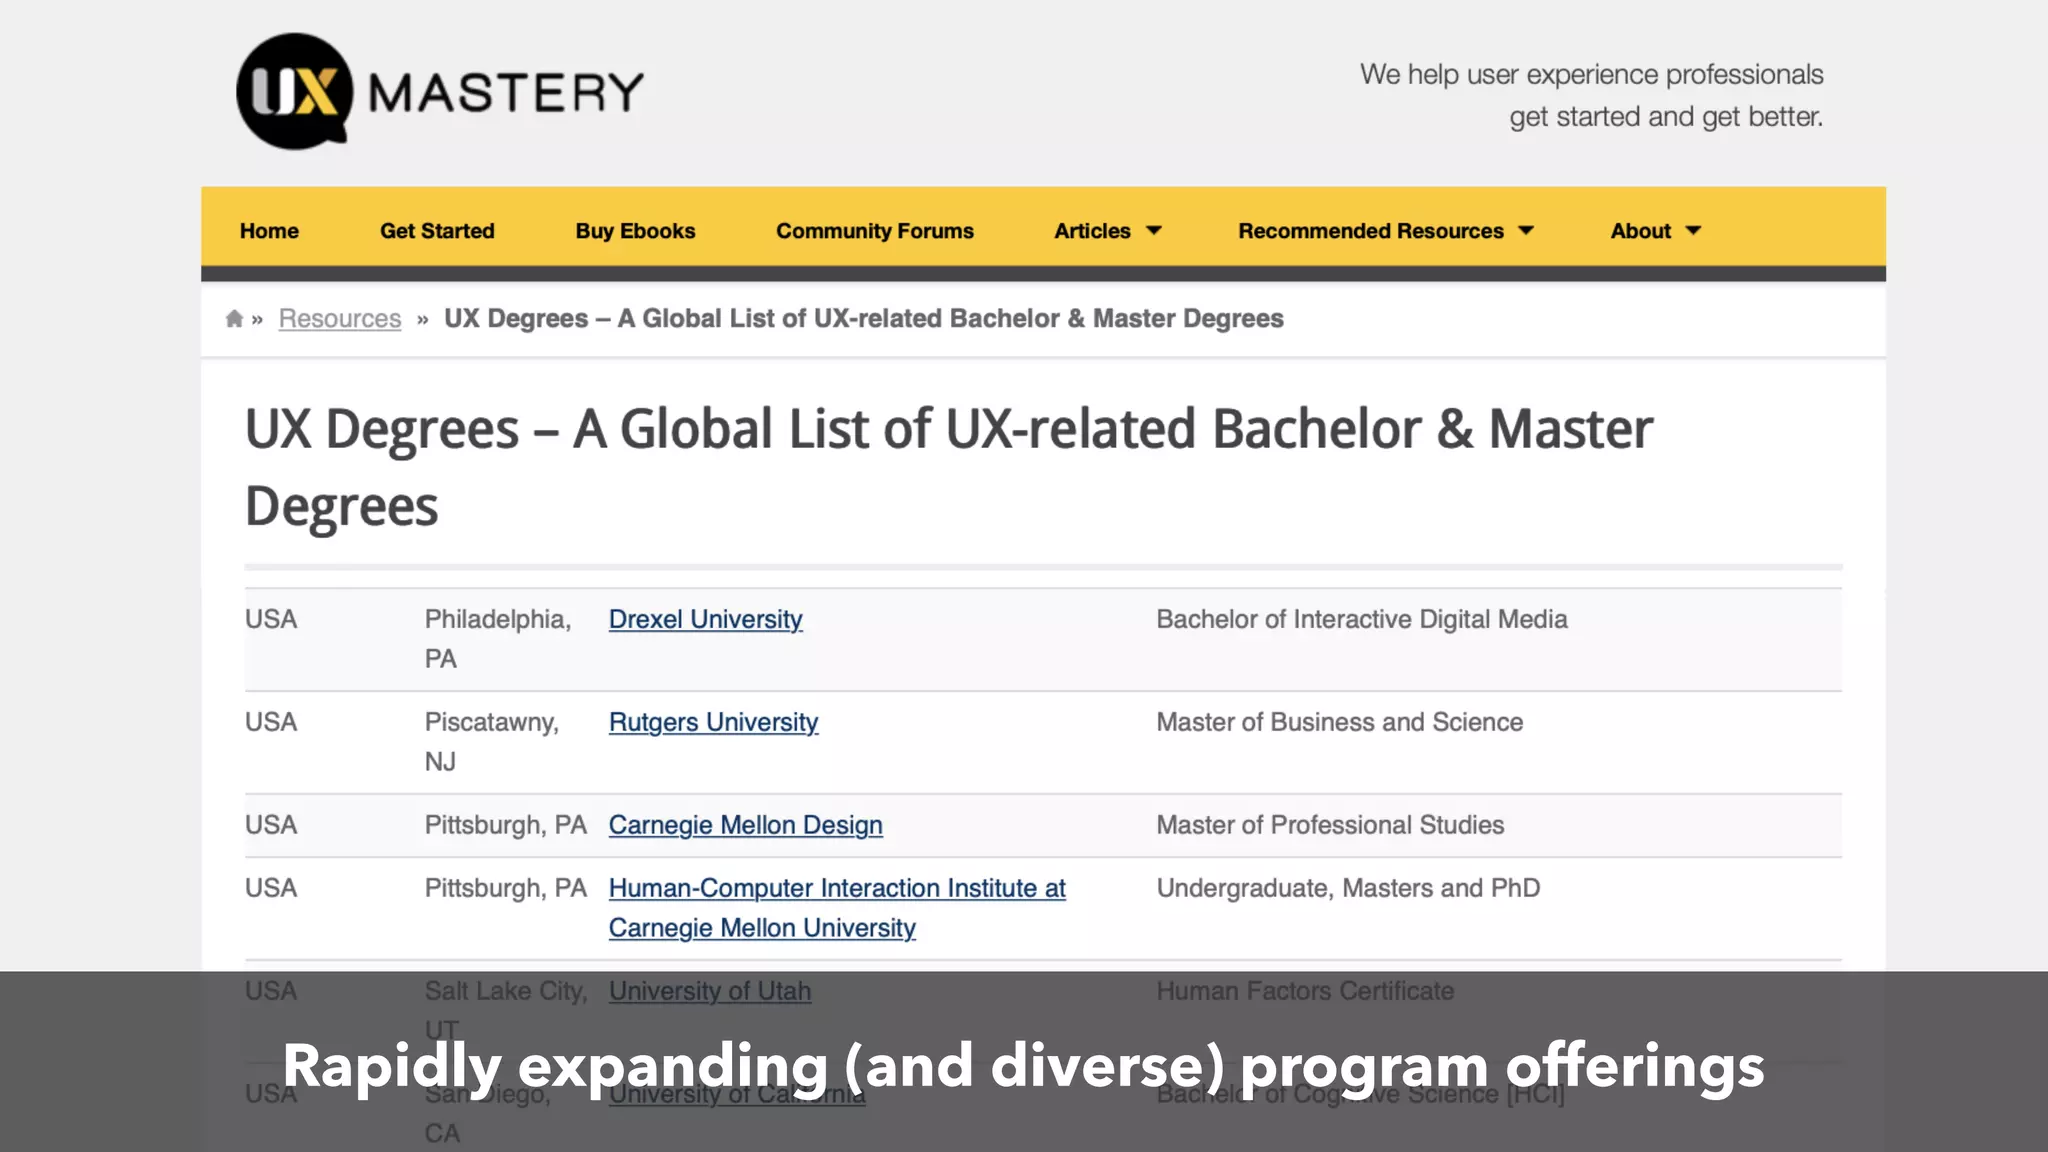Go to Get Started page

[437, 231]
